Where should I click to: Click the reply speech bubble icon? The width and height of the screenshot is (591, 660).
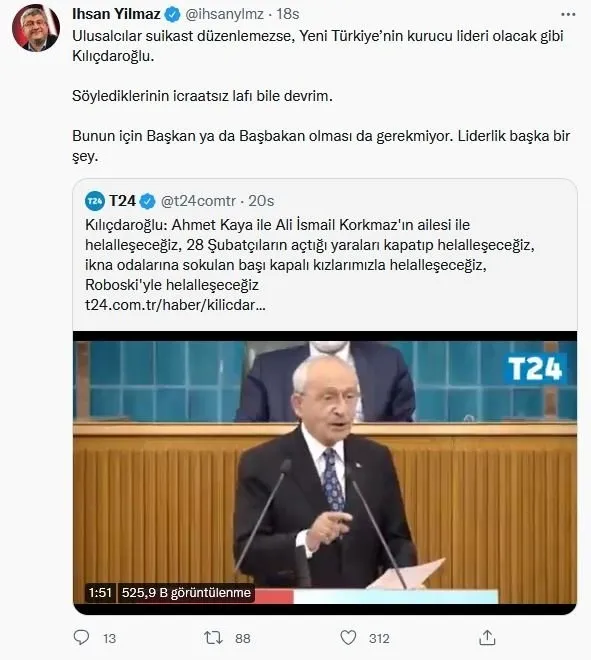coord(81,637)
